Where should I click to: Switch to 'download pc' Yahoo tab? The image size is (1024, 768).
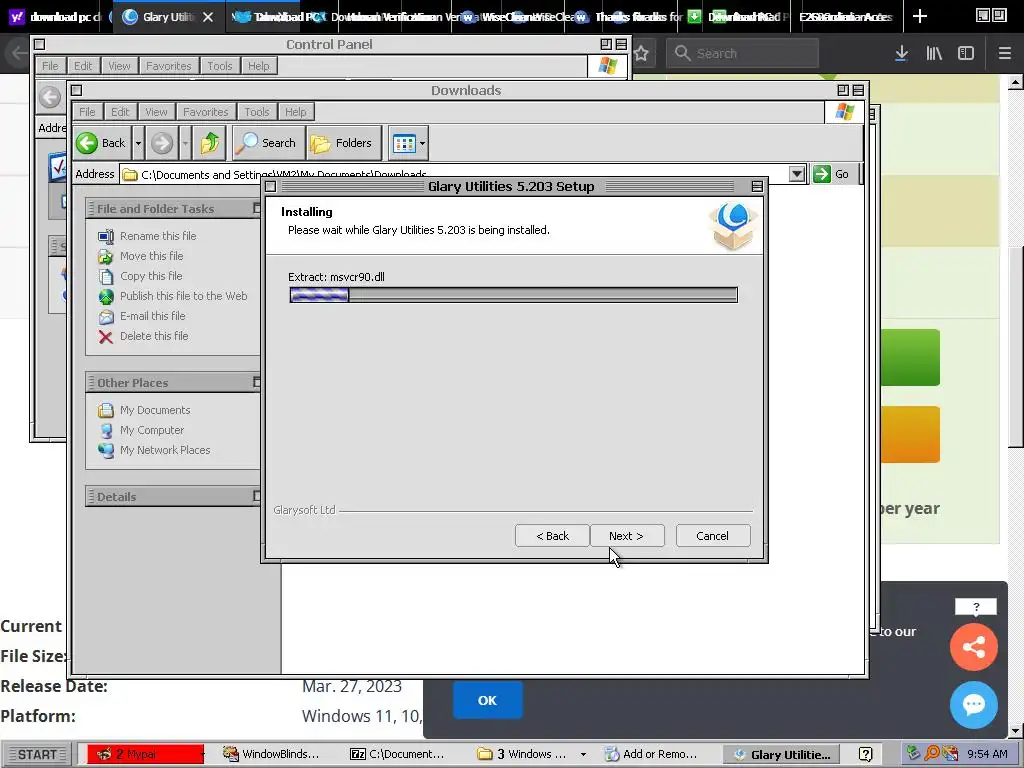click(56, 17)
